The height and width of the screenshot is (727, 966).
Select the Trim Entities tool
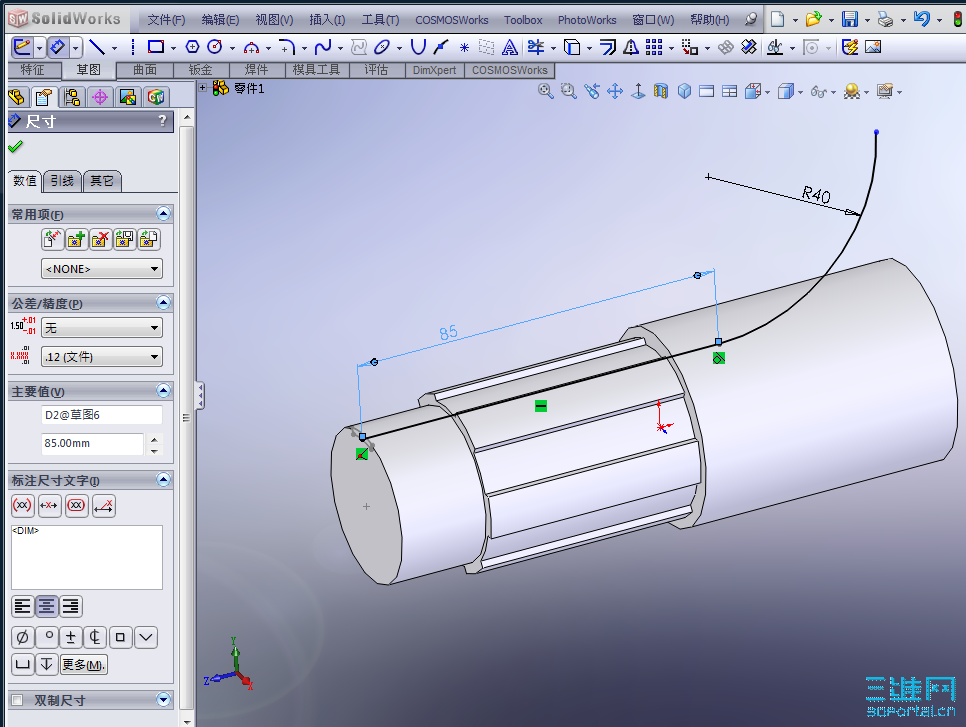pyautogui.click(x=535, y=47)
